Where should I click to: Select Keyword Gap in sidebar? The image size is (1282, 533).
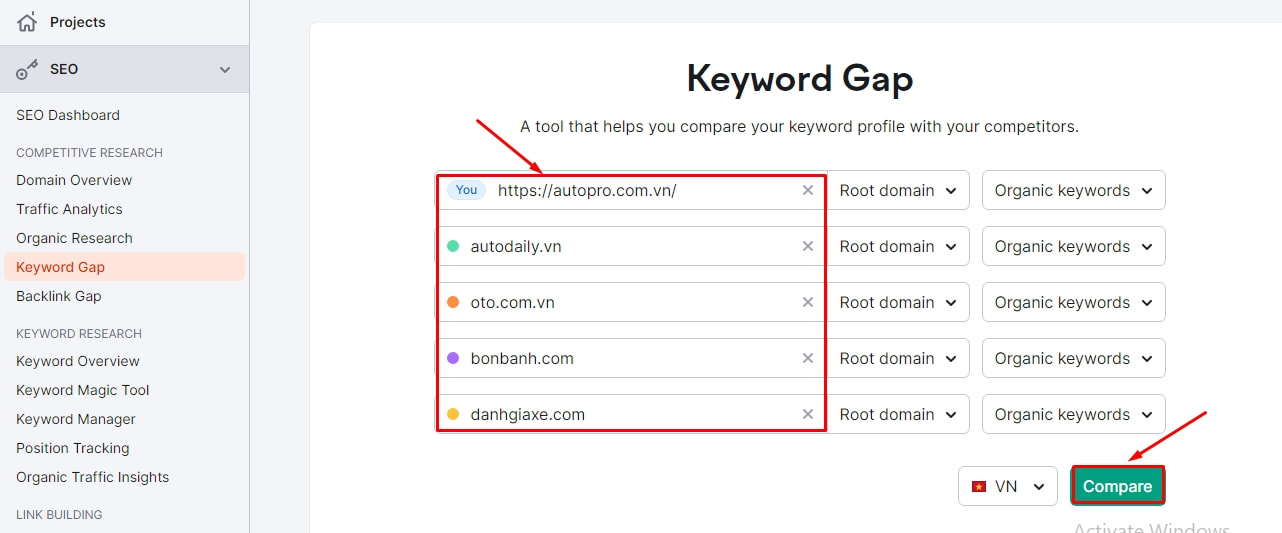point(124,267)
